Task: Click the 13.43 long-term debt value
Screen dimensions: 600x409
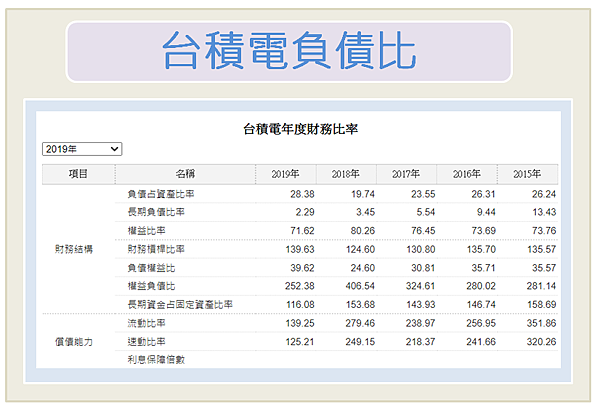Action: (x=544, y=212)
